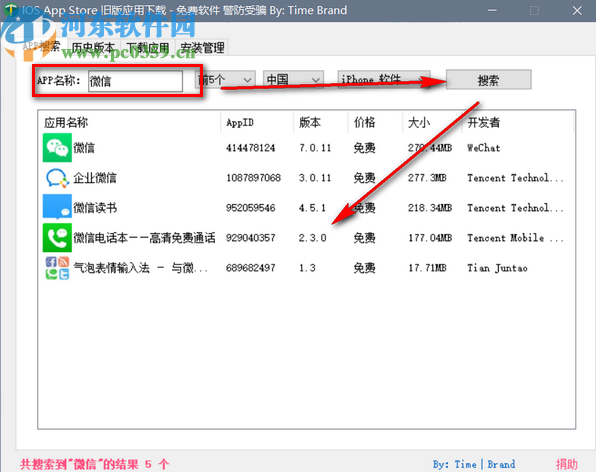
Task: Click the Brand link at bottom
Action: (501, 464)
